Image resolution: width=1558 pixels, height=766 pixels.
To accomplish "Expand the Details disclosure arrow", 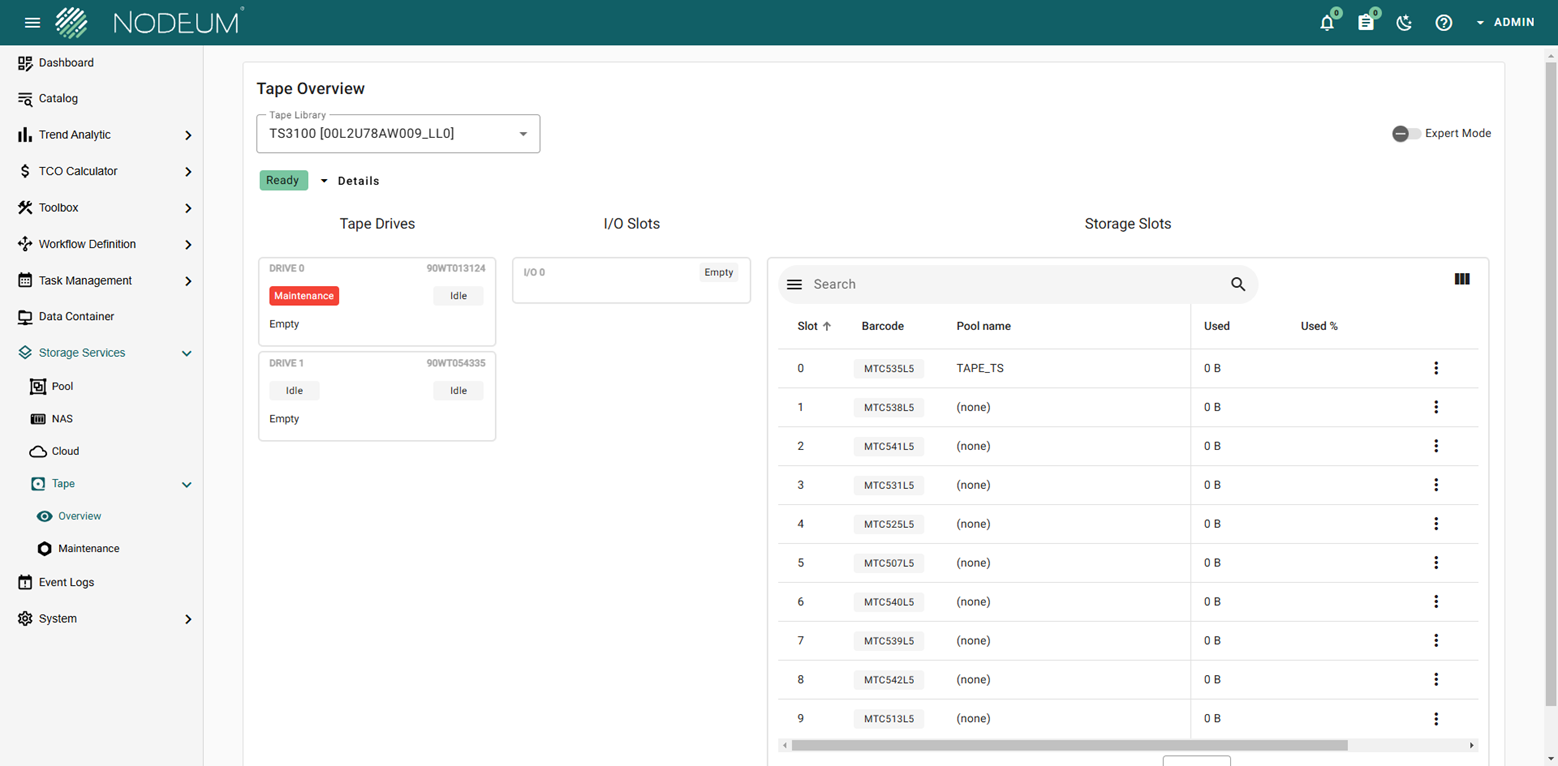I will tap(324, 181).
